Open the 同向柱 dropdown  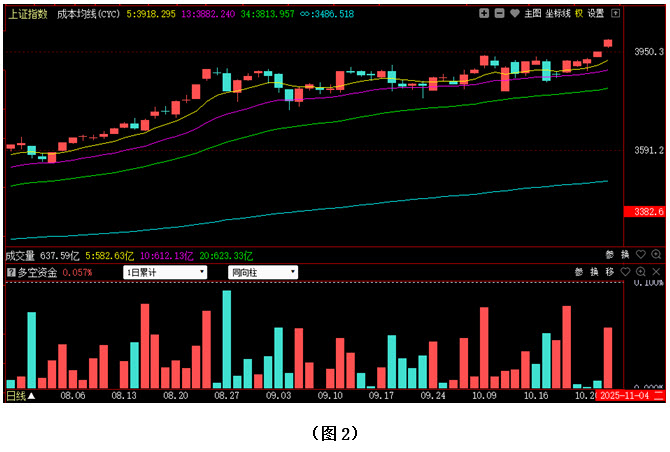coord(263,272)
